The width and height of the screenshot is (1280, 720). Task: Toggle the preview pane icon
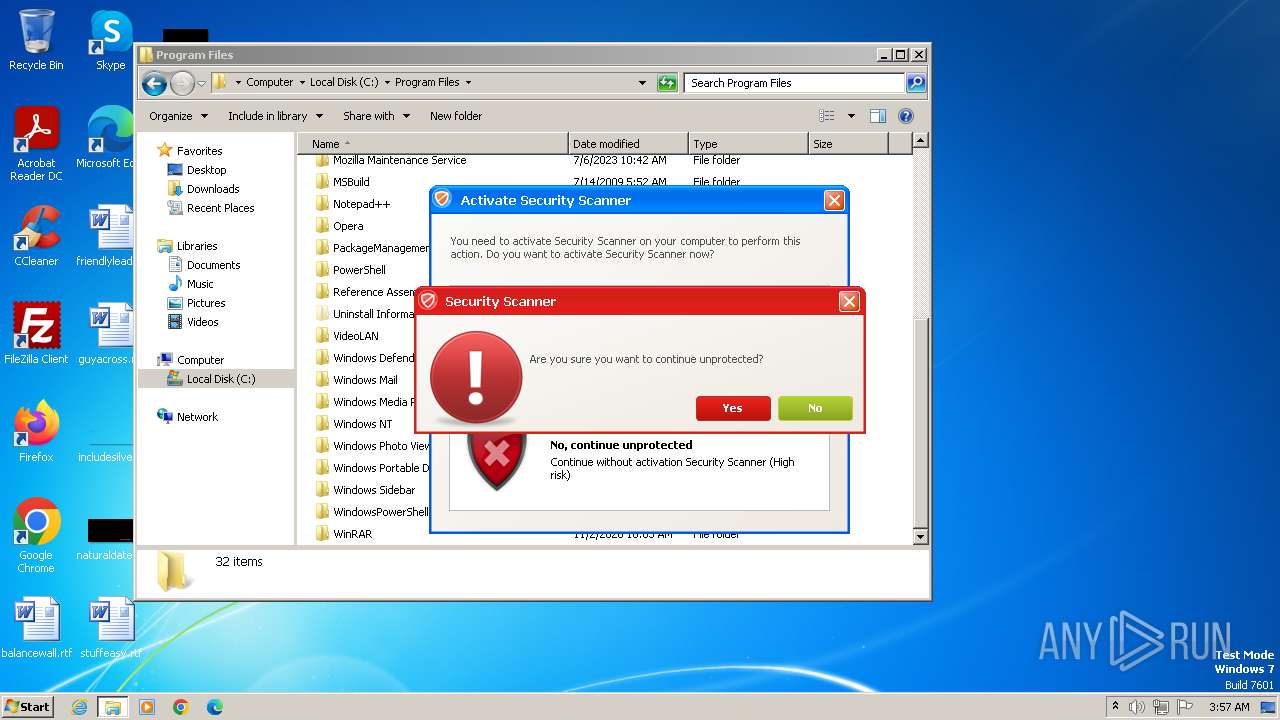(877, 116)
